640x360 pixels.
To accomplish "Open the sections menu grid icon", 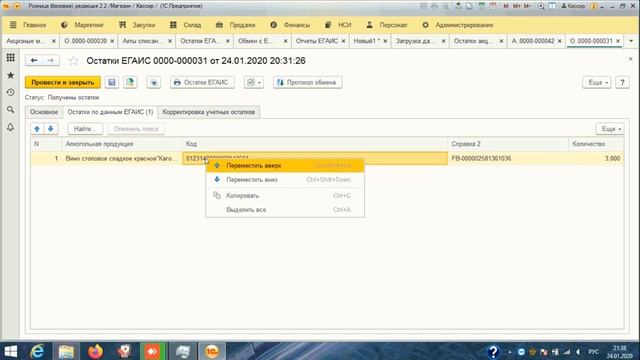I will click(x=11, y=58).
